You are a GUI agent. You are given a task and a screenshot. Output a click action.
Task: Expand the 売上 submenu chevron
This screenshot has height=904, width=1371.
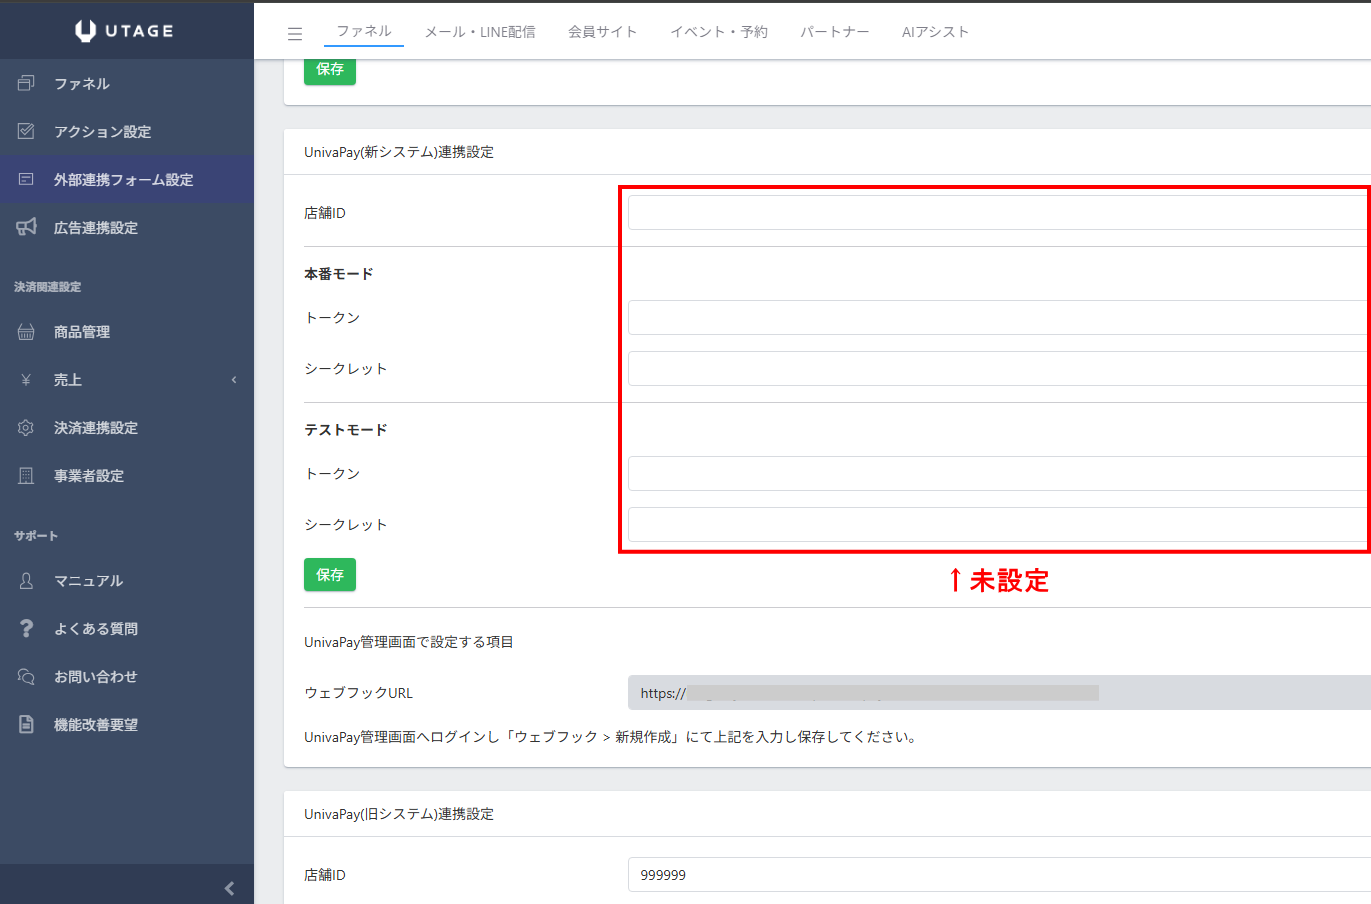(x=234, y=380)
